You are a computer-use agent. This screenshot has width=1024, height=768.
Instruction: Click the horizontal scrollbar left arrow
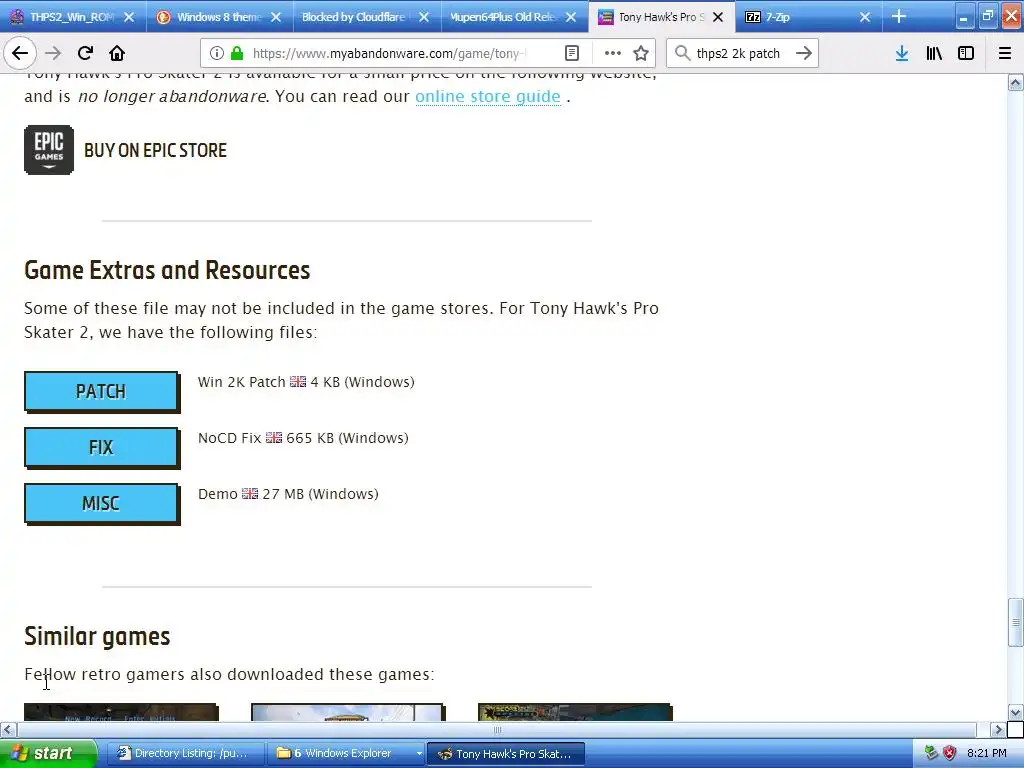[8, 729]
